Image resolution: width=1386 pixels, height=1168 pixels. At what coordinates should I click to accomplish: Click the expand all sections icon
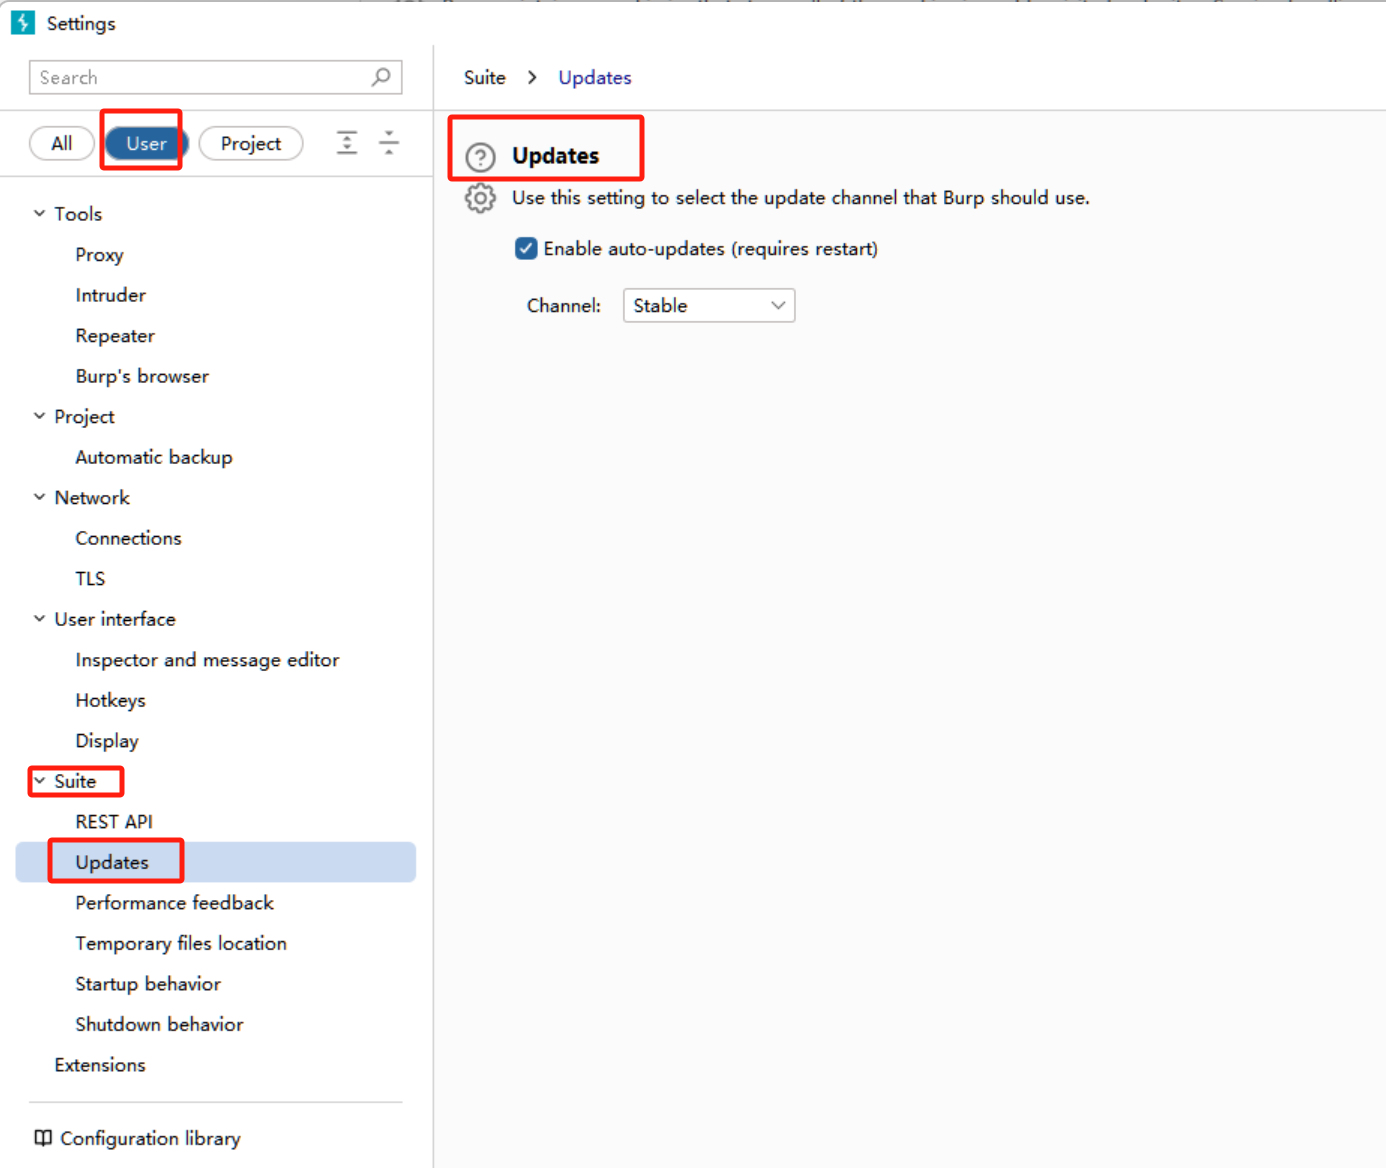pos(346,143)
